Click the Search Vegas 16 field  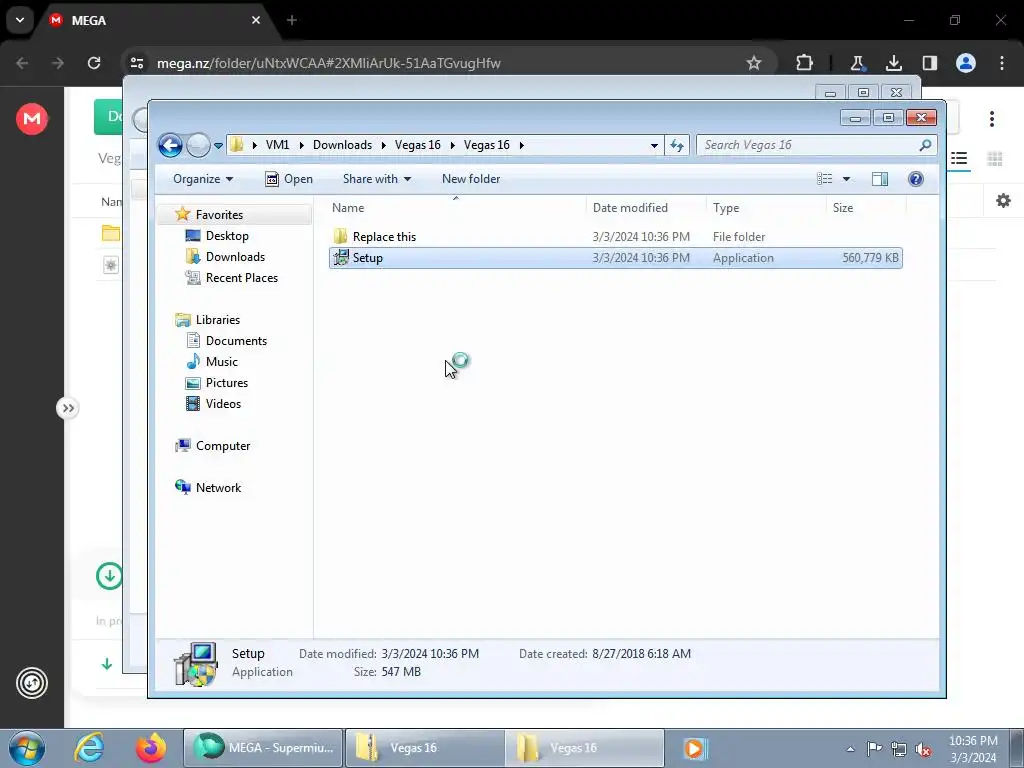pyautogui.click(x=816, y=145)
